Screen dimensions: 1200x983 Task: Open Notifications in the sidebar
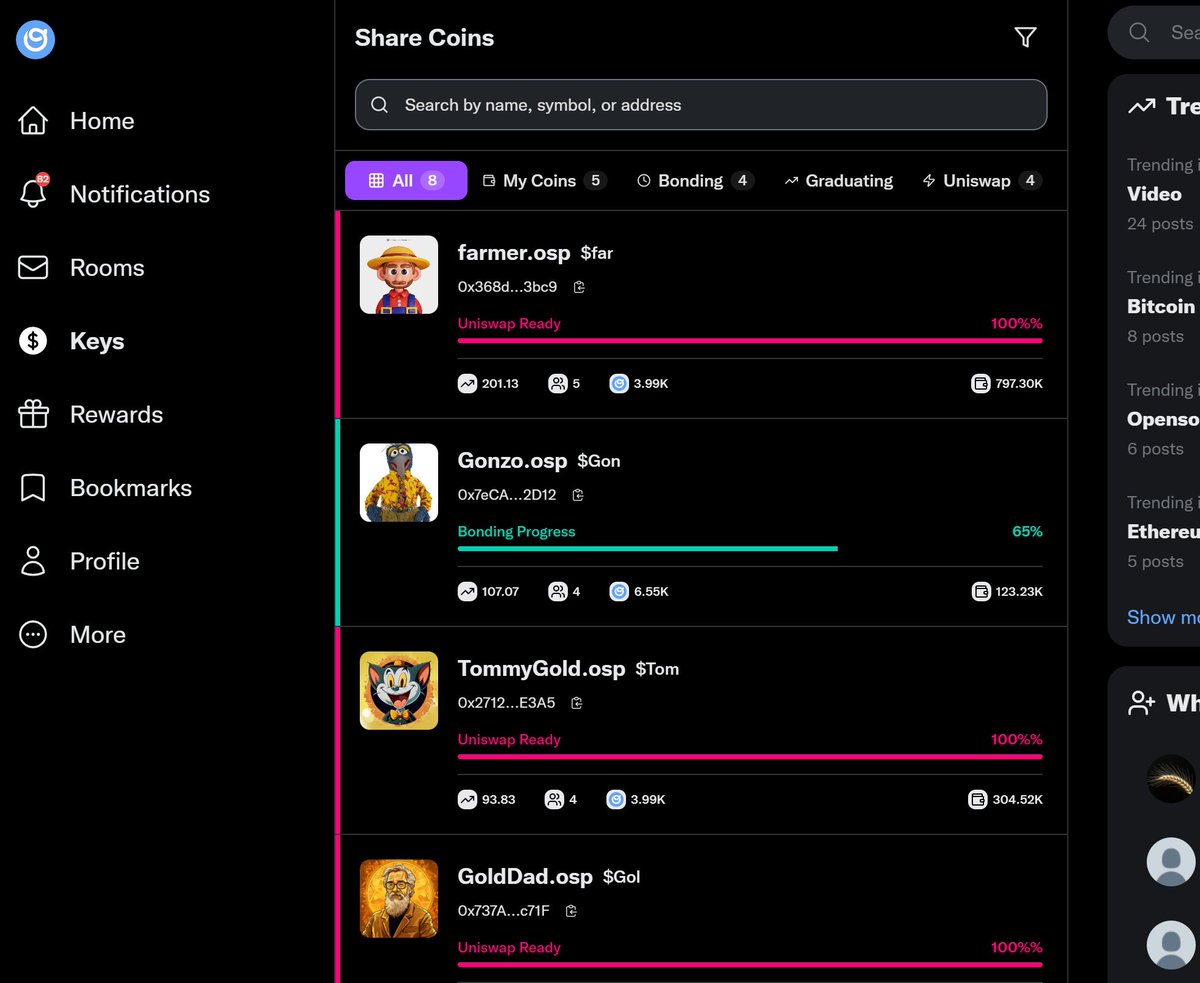pos(114,194)
